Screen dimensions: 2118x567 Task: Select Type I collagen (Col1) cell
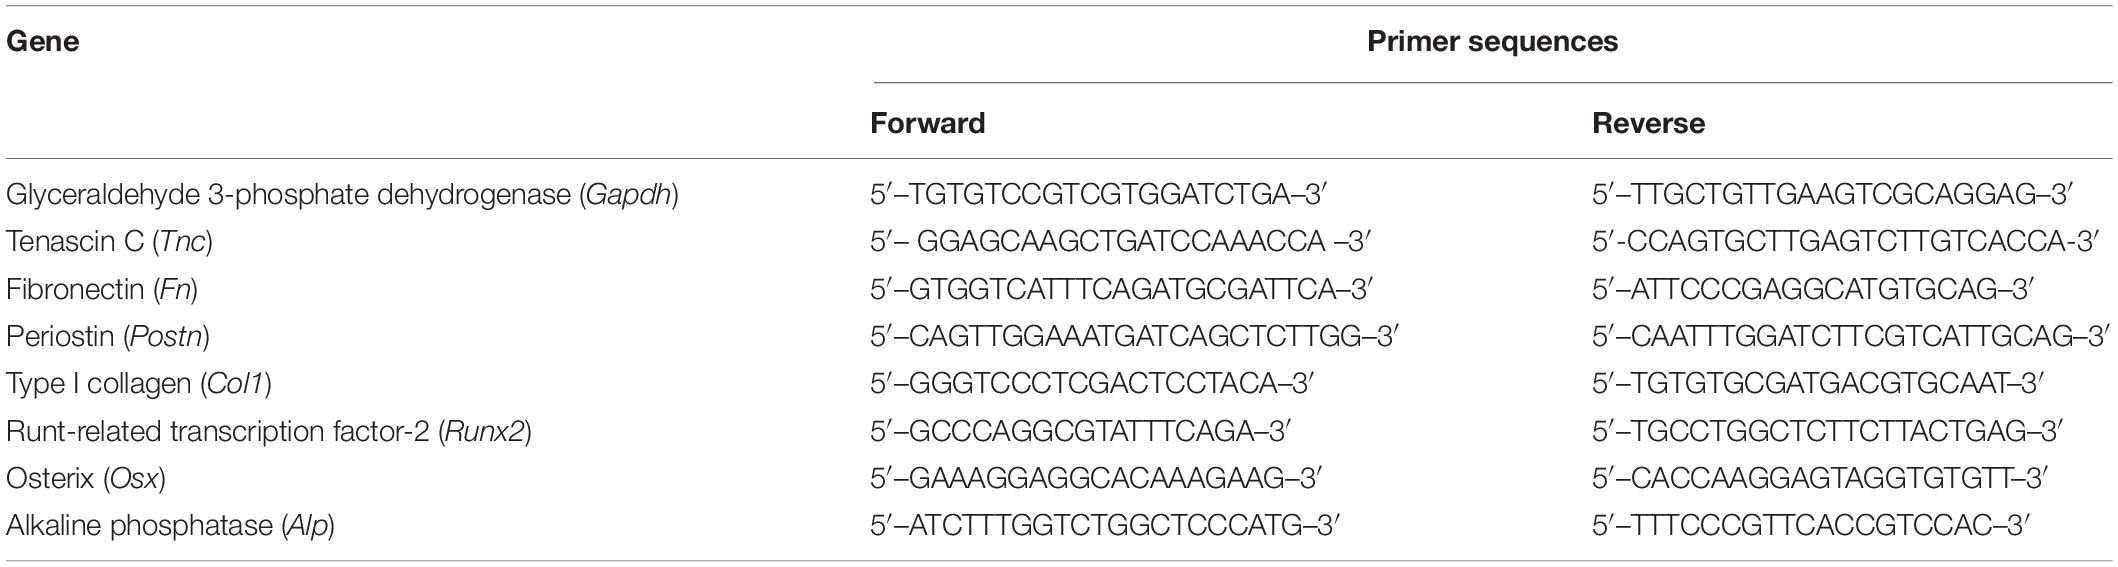click(139, 384)
